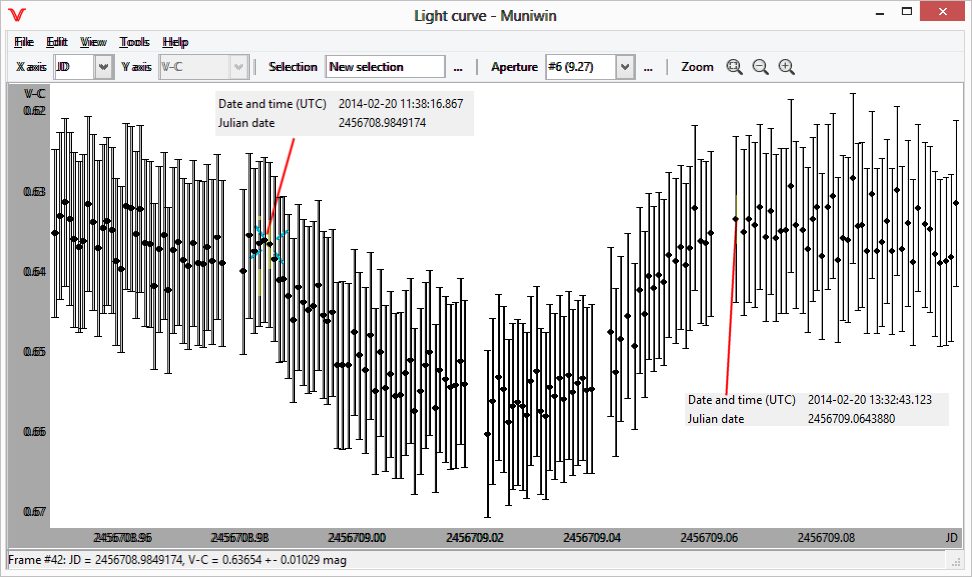Click the New selection input field
The height and width of the screenshot is (577, 972).
[385, 67]
